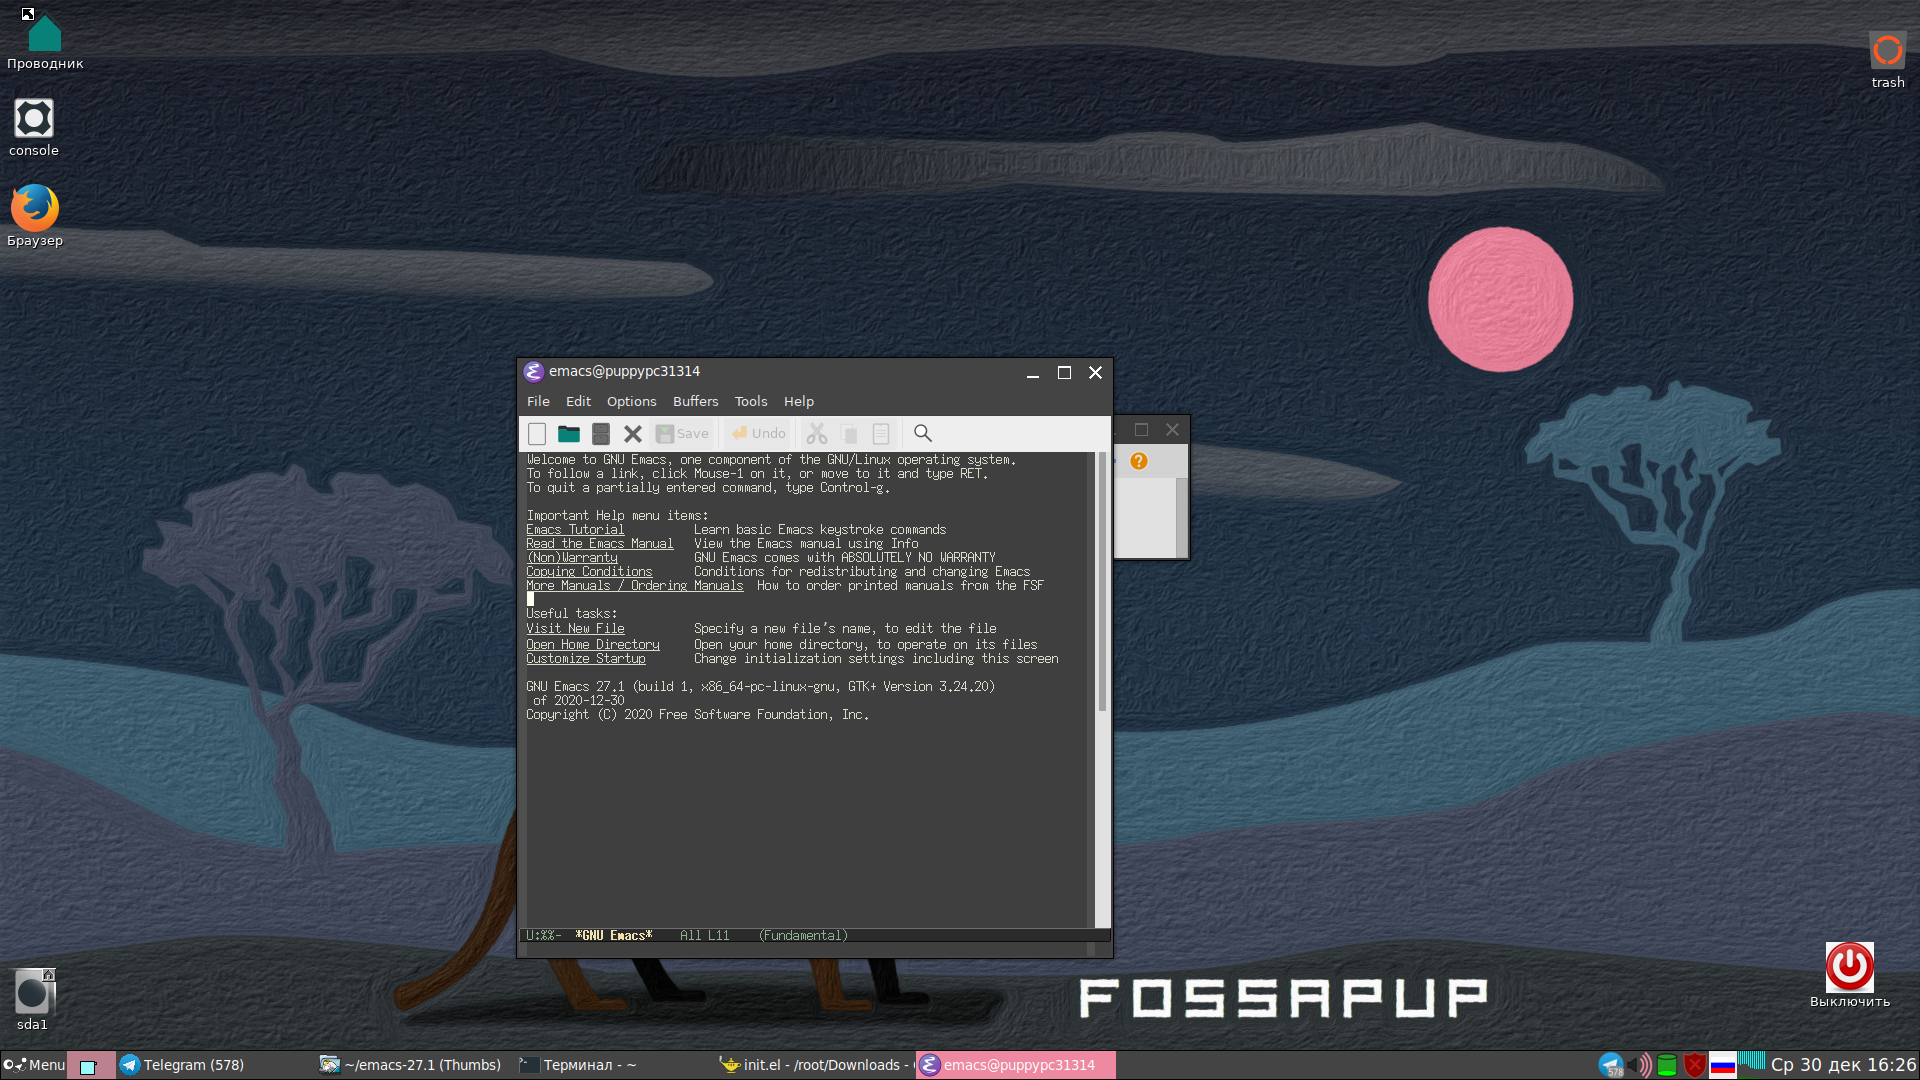Click the Emacs icon in title bar
This screenshot has width=1920, height=1080.
533,372
